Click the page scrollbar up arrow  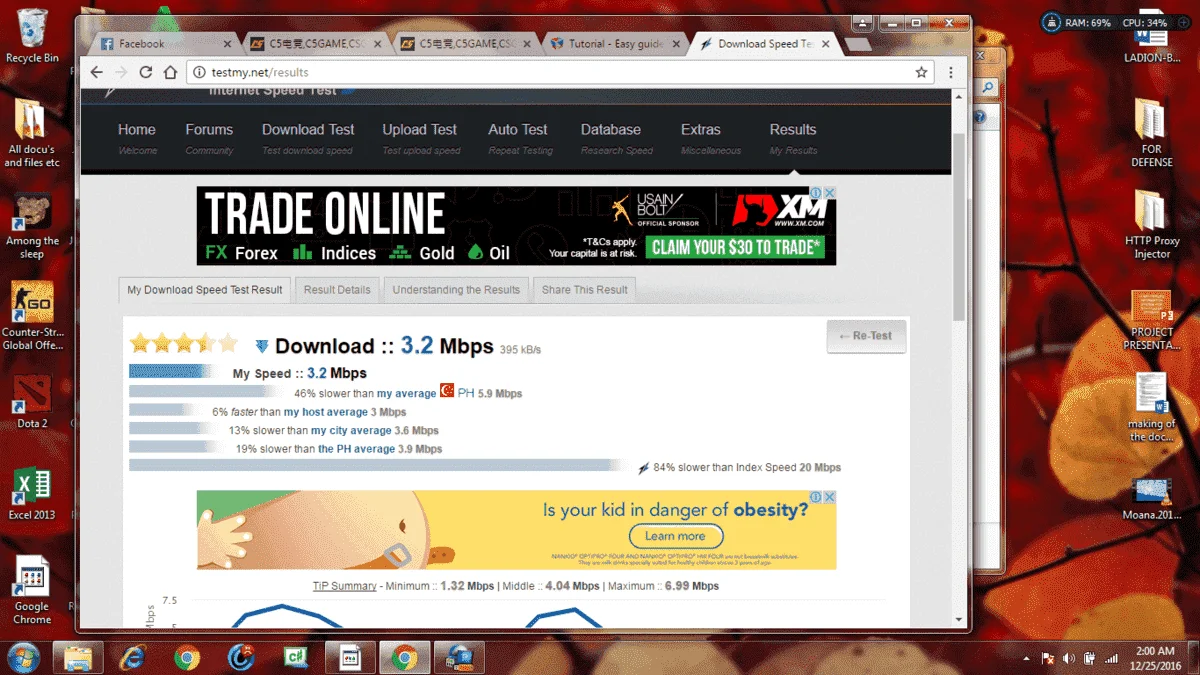959,97
